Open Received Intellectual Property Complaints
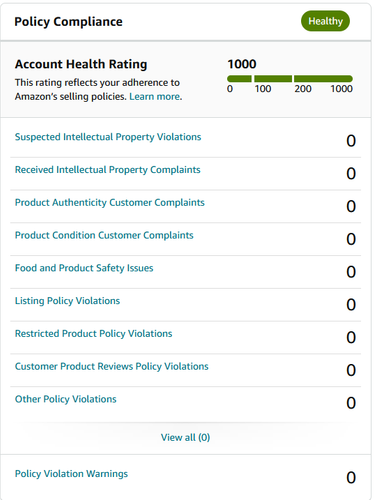This screenshot has width=379, height=500. pyautogui.click(x=108, y=170)
